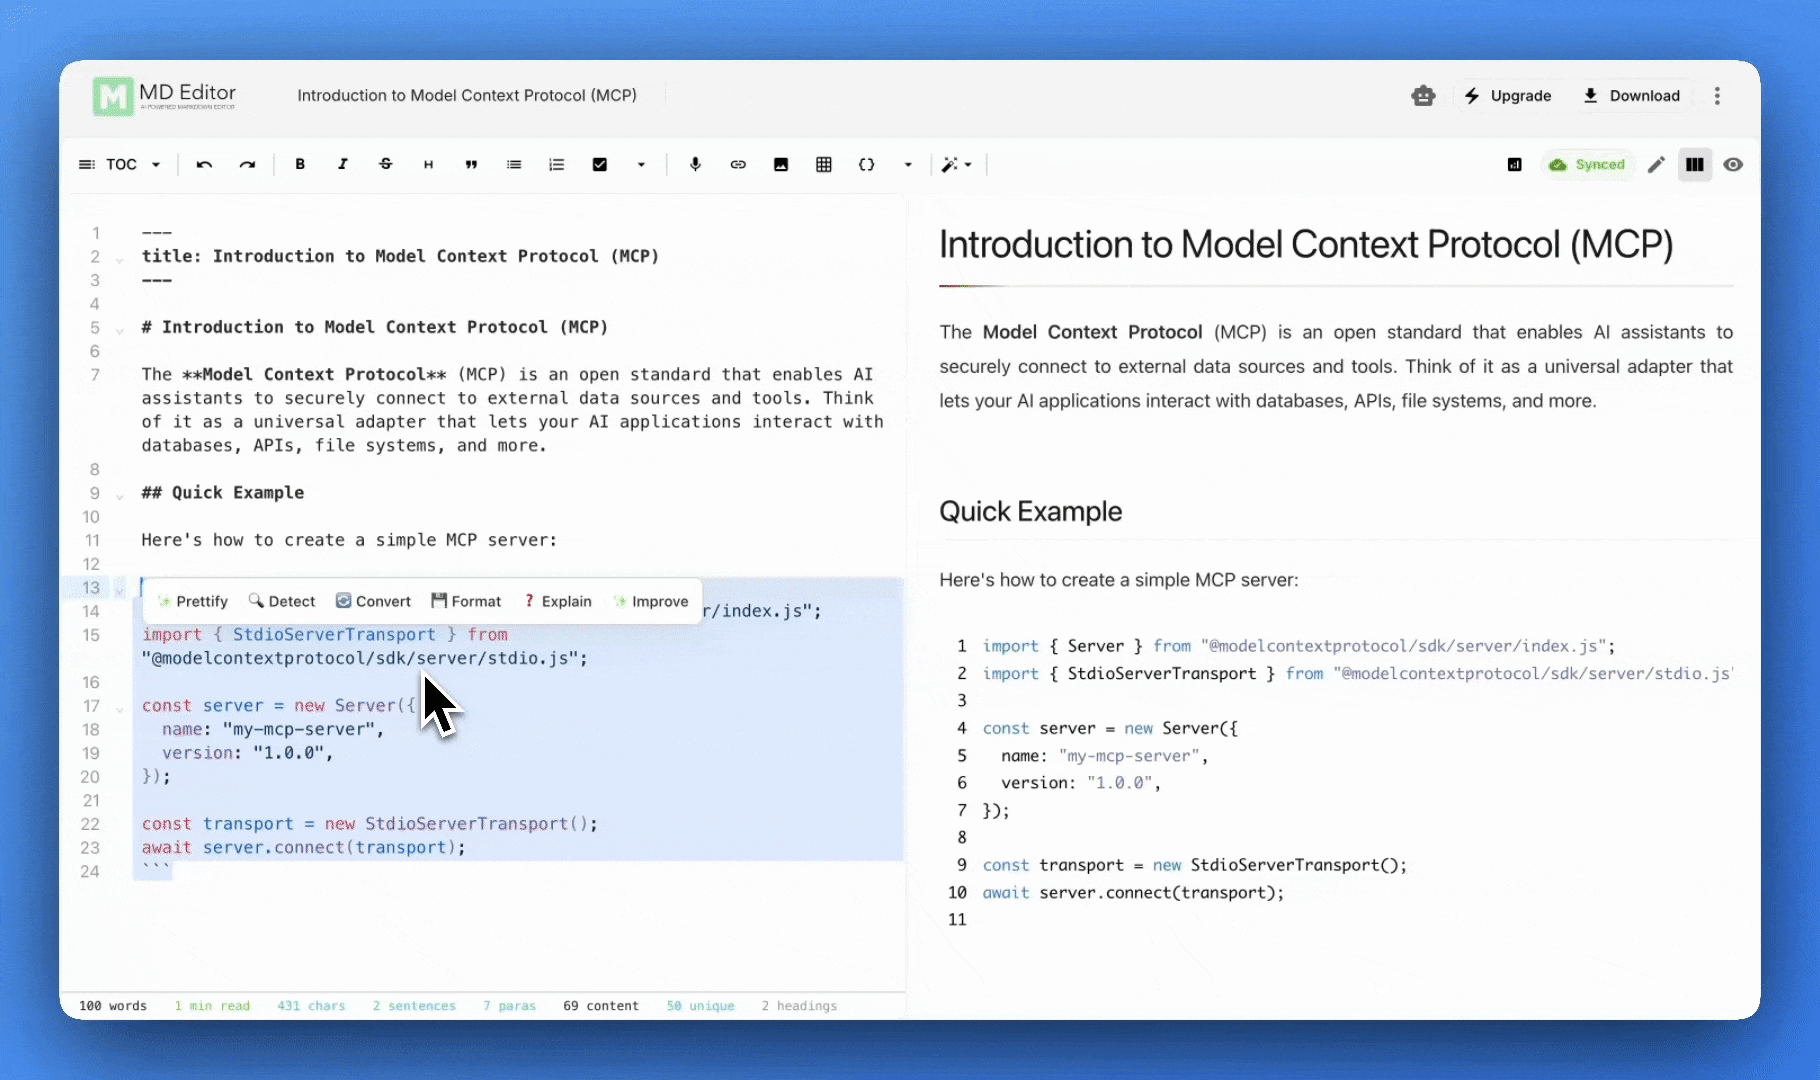The width and height of the screenshot is (1820, 1080).
Task: Click the Upgrade button
Action: (1509, 95)
